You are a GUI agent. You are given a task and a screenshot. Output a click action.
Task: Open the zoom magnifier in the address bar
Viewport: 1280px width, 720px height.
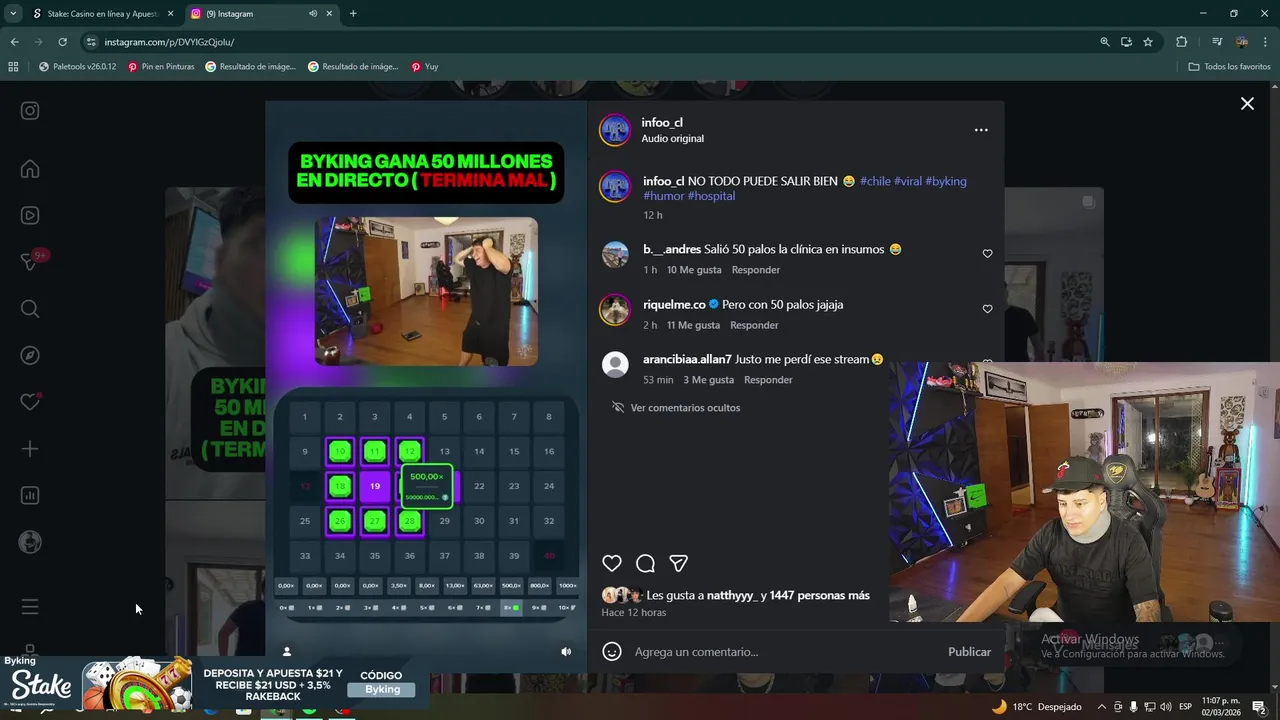(1105, 42)
